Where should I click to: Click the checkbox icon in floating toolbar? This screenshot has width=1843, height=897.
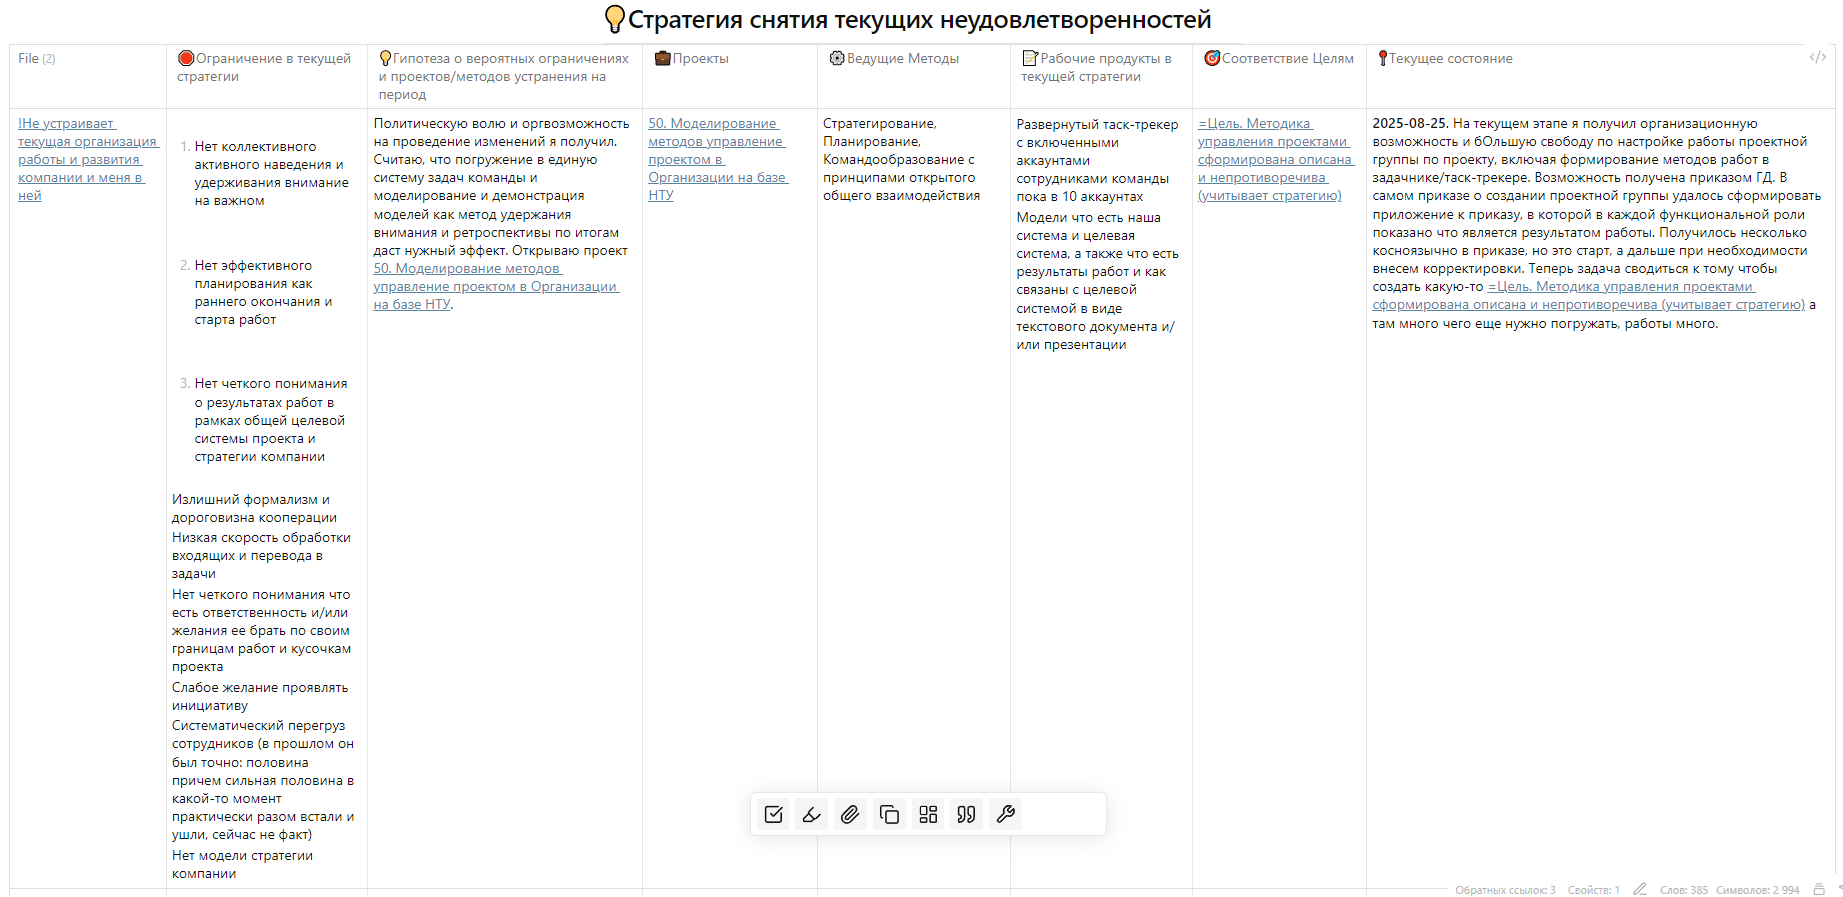coord(773,814)
